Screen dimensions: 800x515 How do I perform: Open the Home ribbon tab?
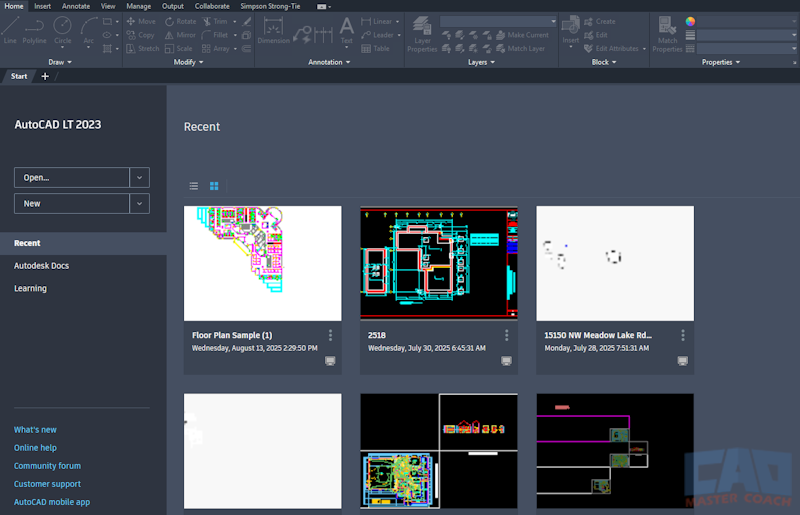(x=14, y=6)
